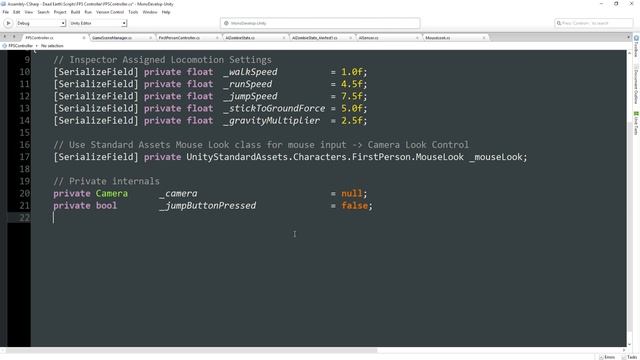Switch to the FirstPersonController.cs tab
Image resolution: width=640 pixels, height=360 pixels.
pyautogui.click(x=188, y=38)
